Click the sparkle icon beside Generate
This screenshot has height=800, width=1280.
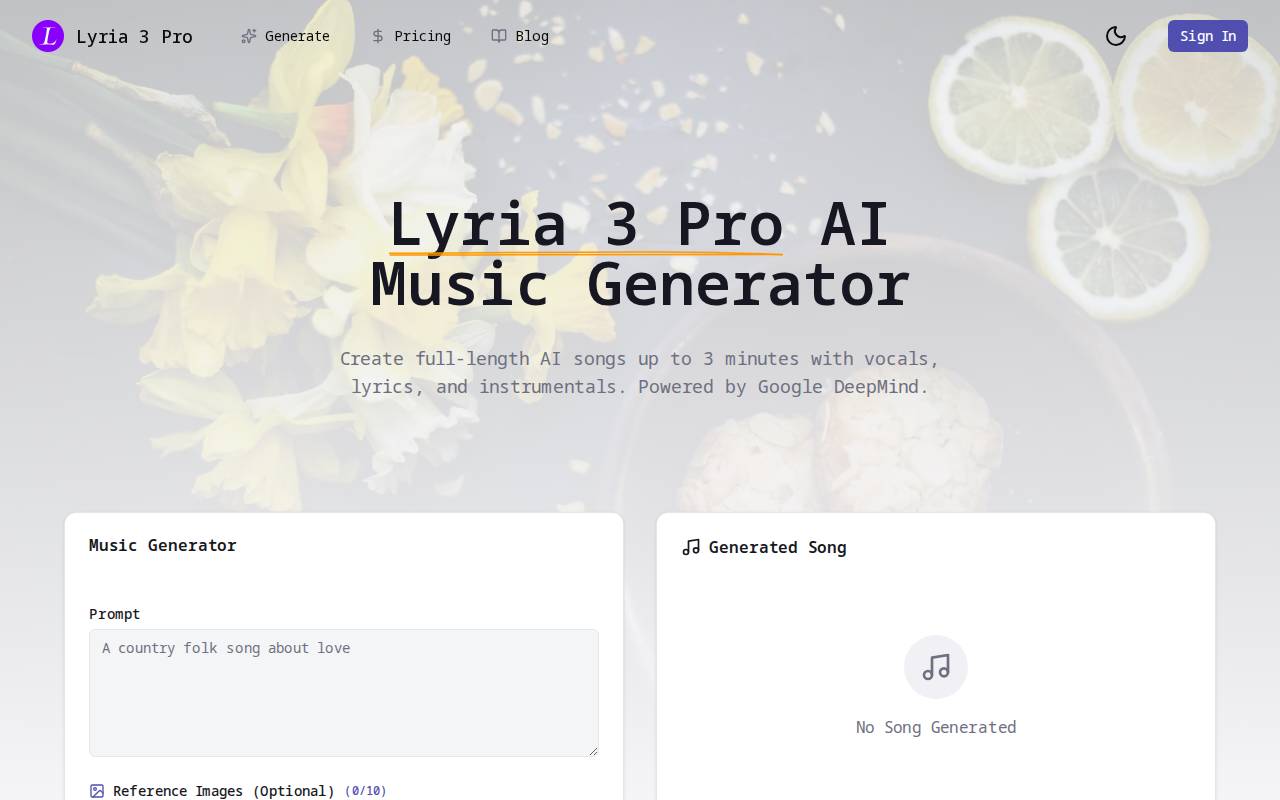[249, 36]
